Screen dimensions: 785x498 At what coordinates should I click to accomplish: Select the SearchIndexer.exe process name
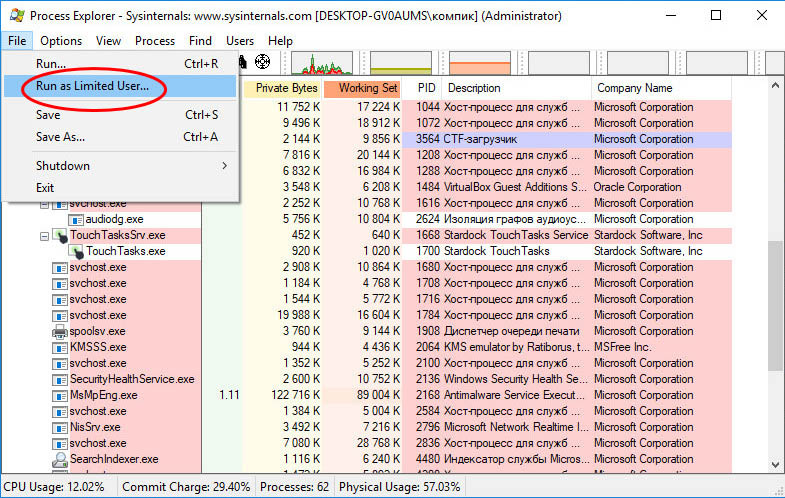pos(114,459)
